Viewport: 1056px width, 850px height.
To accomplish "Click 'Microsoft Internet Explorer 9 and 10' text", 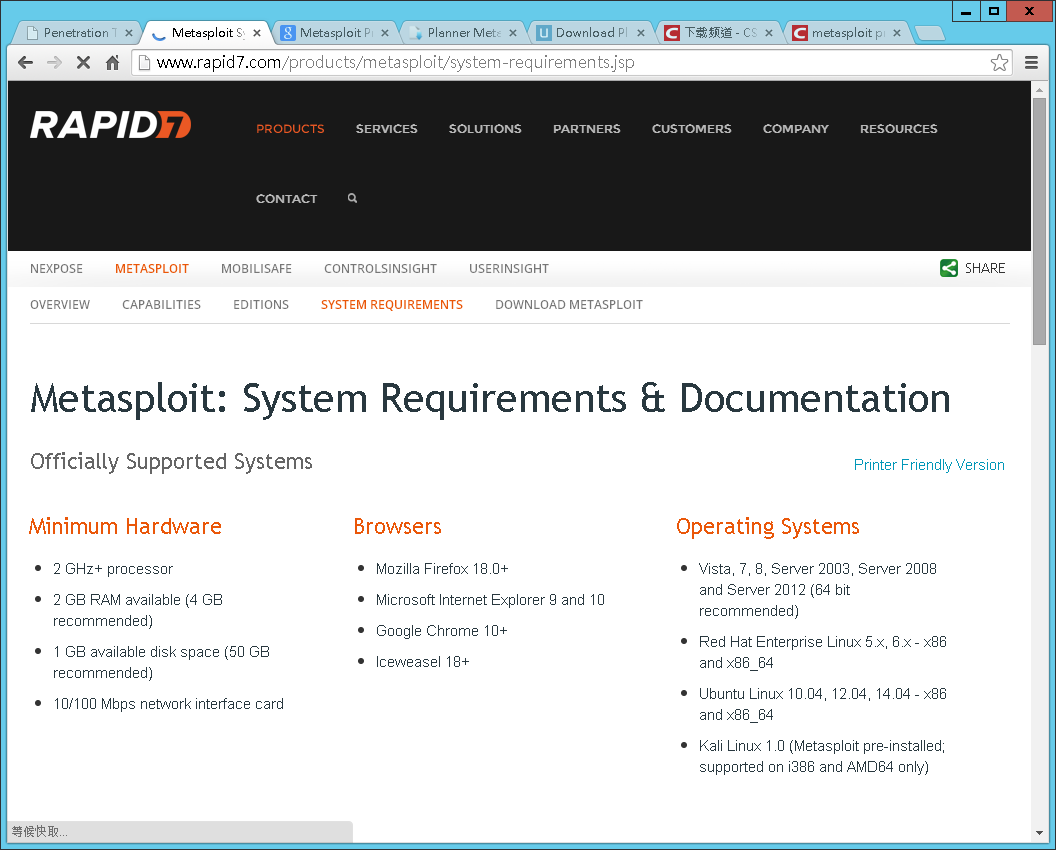I will tap(490, 600).
